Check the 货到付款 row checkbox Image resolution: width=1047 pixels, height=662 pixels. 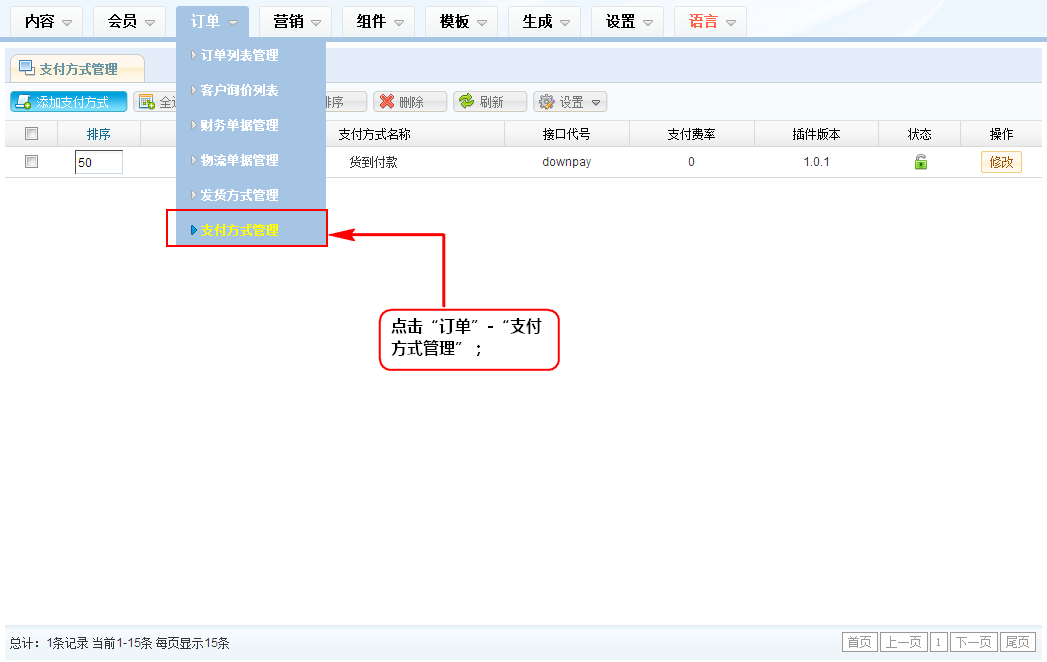coord(32,162)
